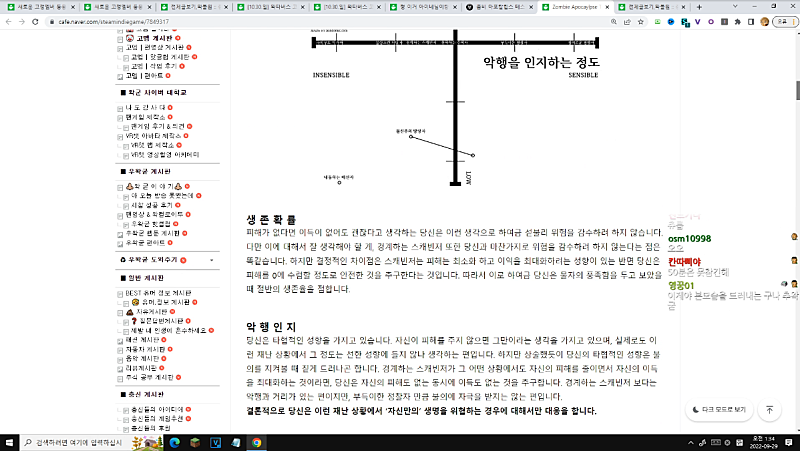
Task: Bookmark this page with the star
Action: click(x=641, y=22)
